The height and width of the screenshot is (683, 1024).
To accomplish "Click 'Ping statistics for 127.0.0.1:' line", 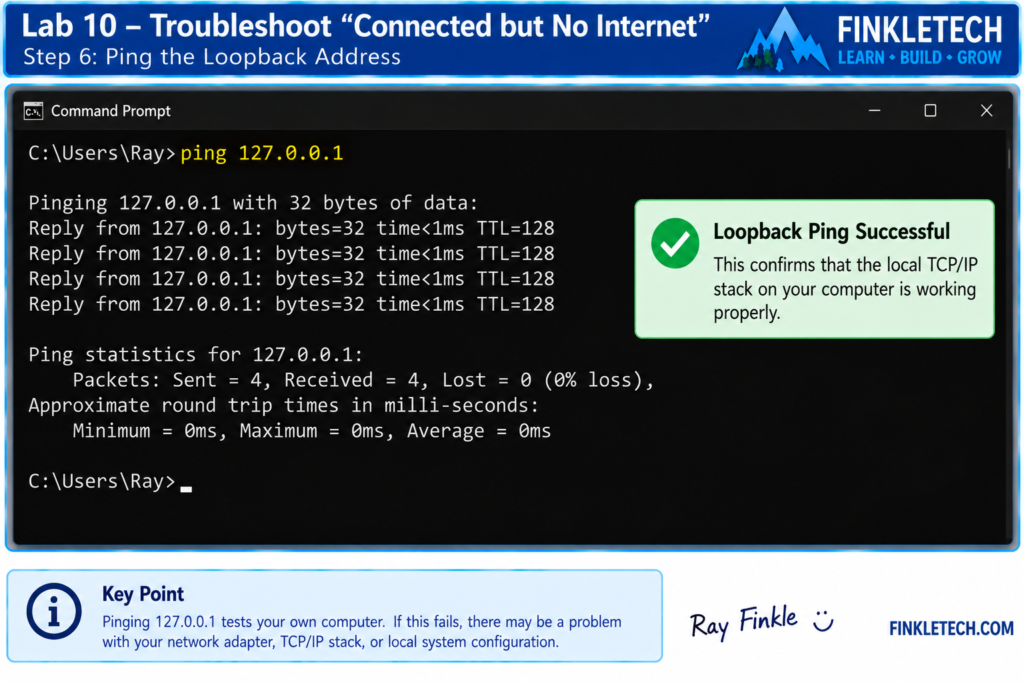I will [195, 355].
